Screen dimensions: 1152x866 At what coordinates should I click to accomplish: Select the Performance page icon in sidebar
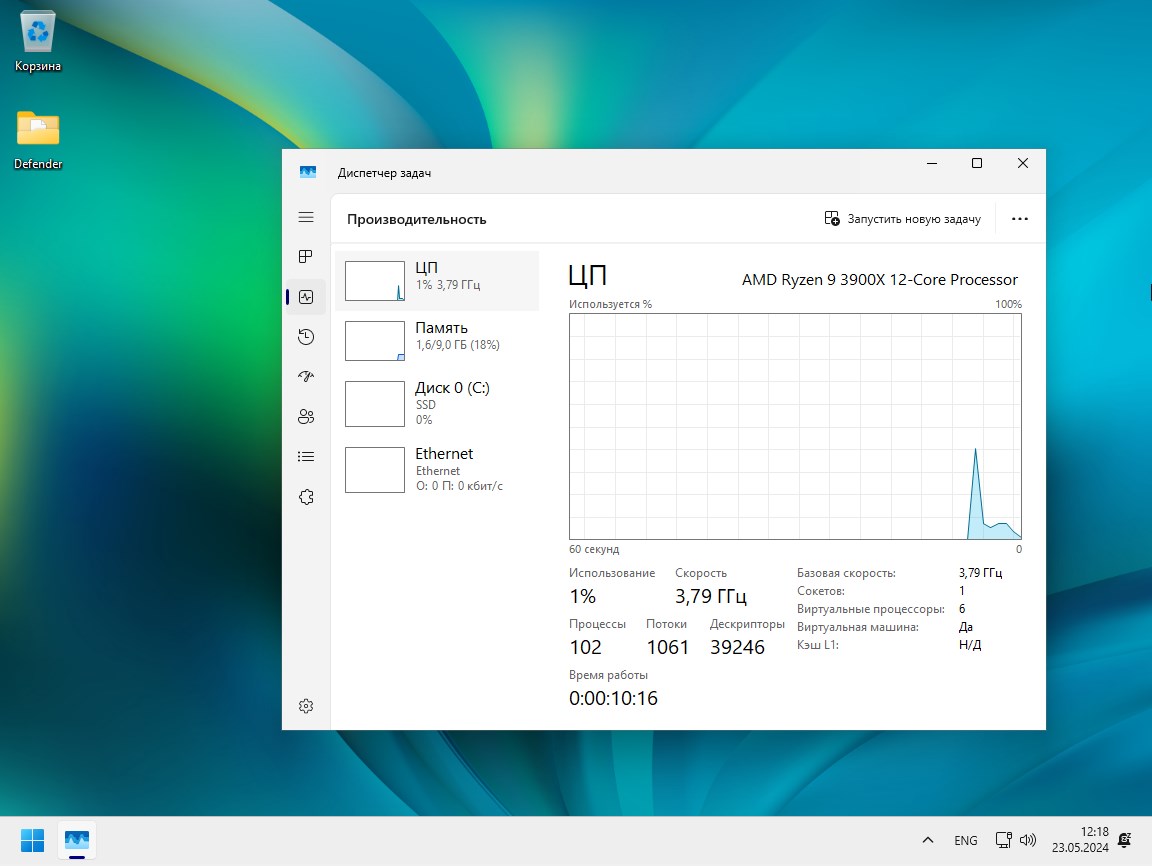pos(306,297)
